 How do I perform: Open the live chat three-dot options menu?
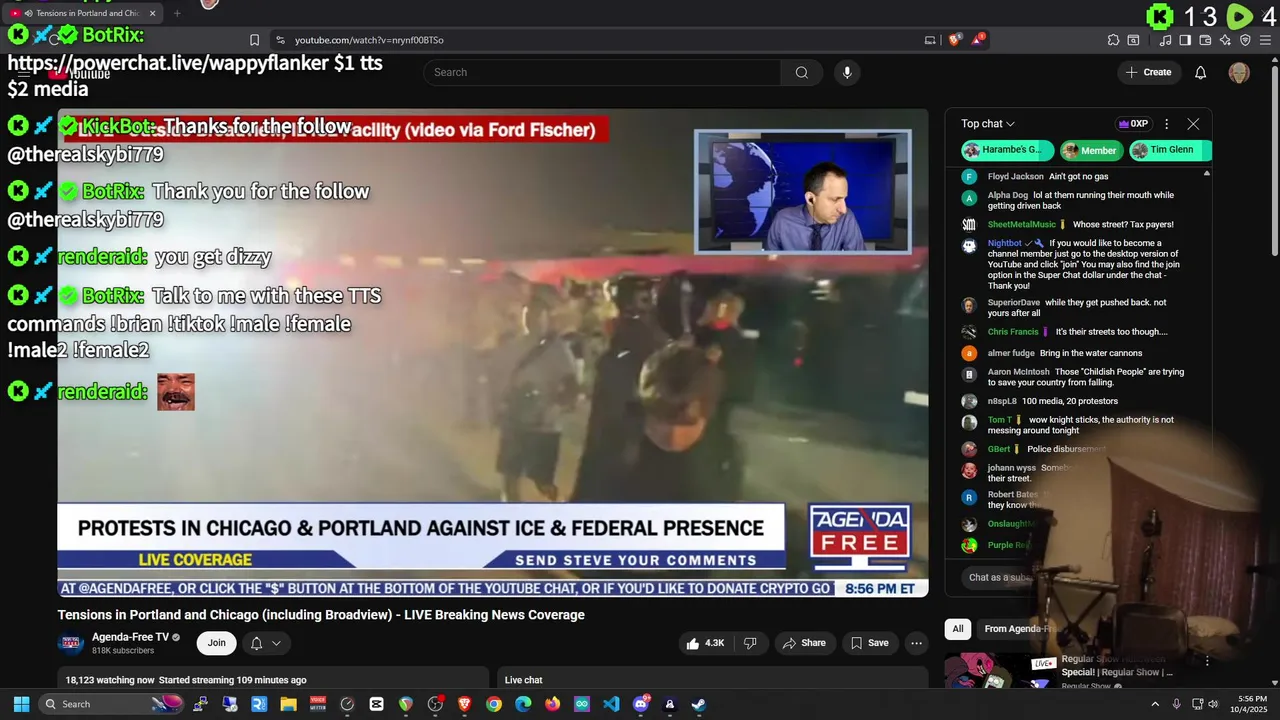[1166, 124]
